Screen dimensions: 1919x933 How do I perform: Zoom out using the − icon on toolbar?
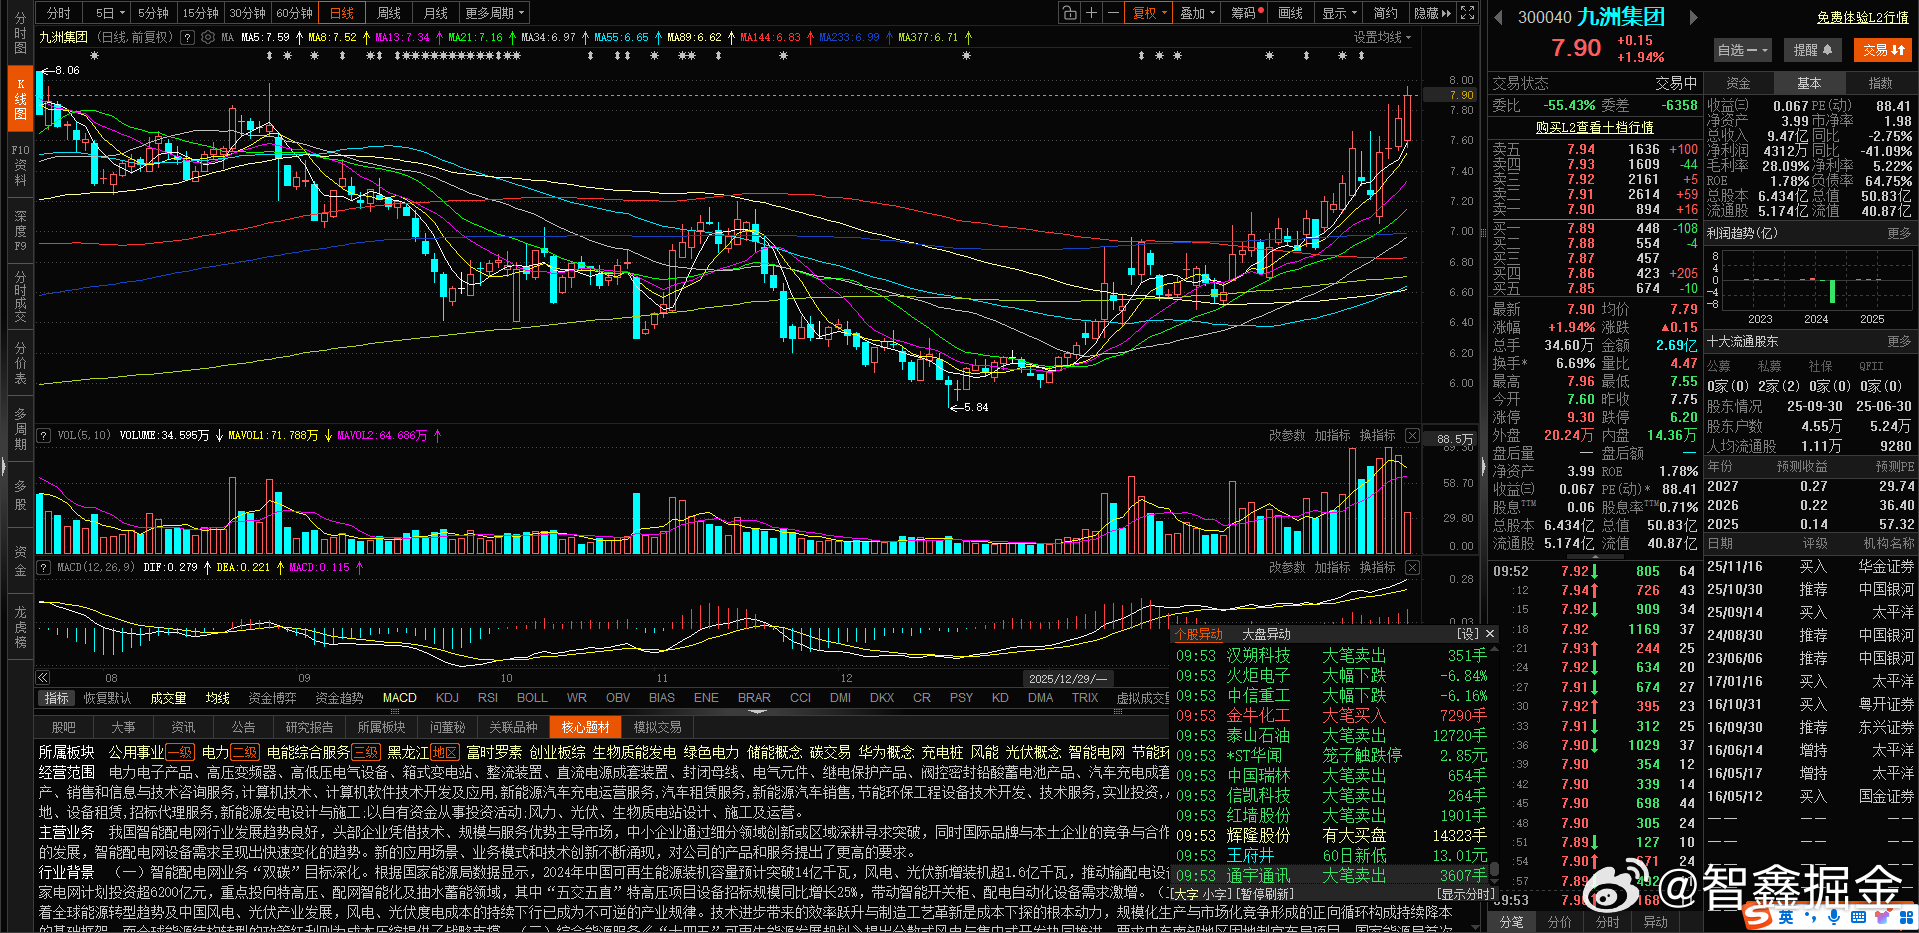pyautogui.click(x=1112, y=12)
